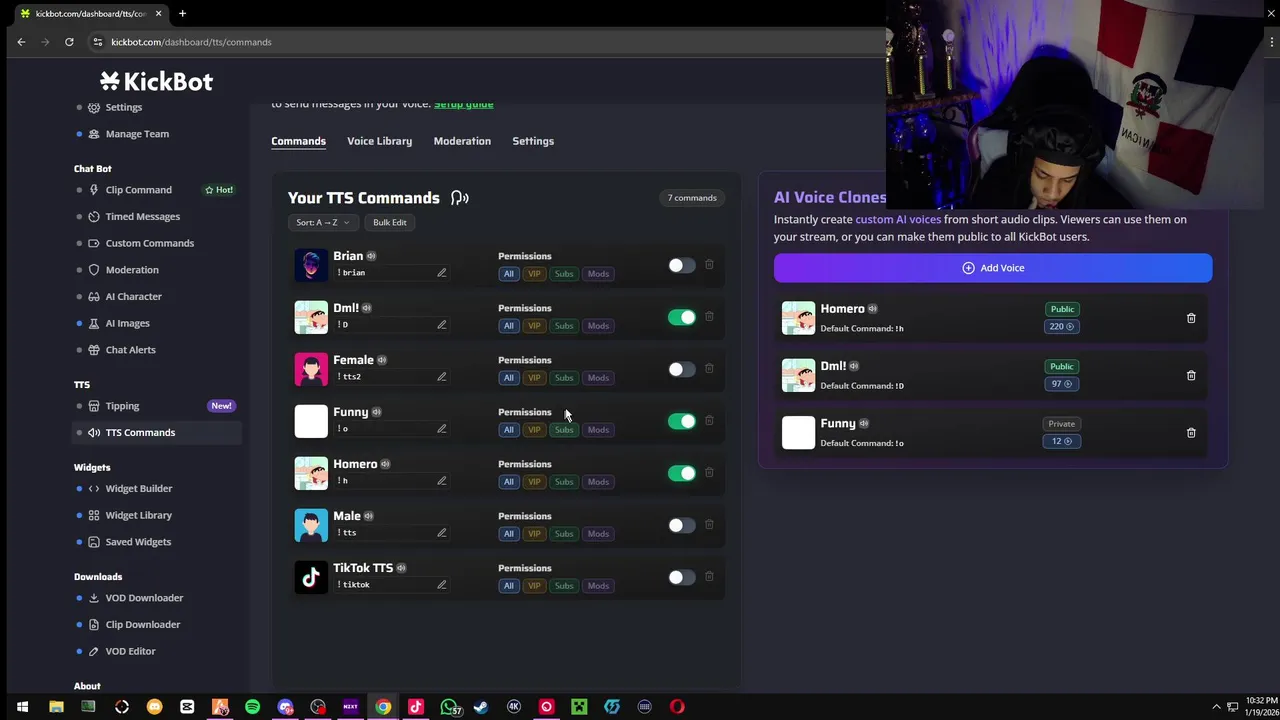Enable the Brian command toggle
This screenshot has width=1280, height=720.
(682, 265)
